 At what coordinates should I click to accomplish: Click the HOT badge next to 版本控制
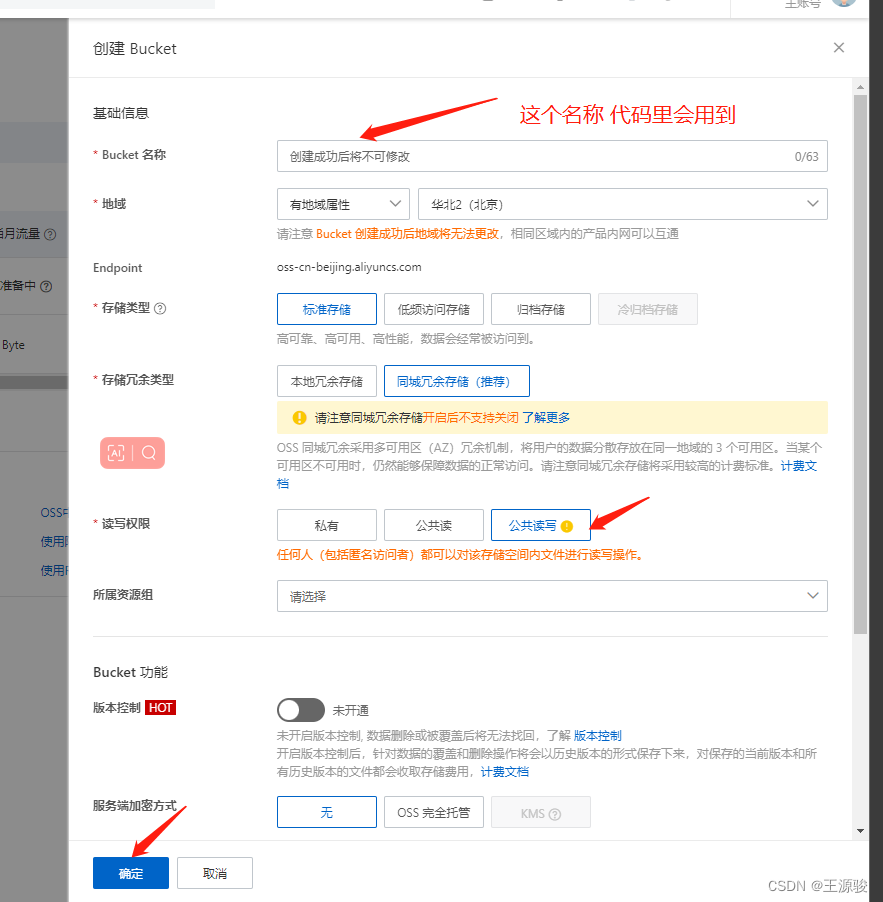[160, 708]
